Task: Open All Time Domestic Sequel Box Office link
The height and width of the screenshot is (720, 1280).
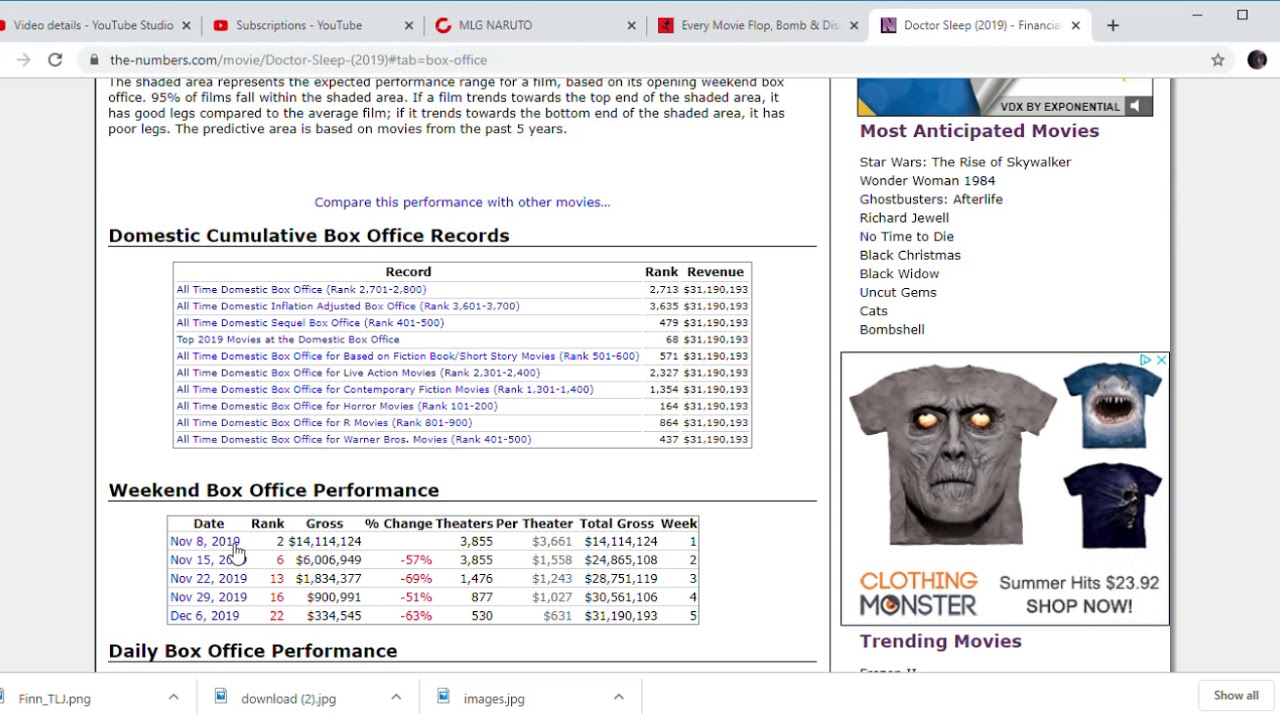Action: [310, 323]
